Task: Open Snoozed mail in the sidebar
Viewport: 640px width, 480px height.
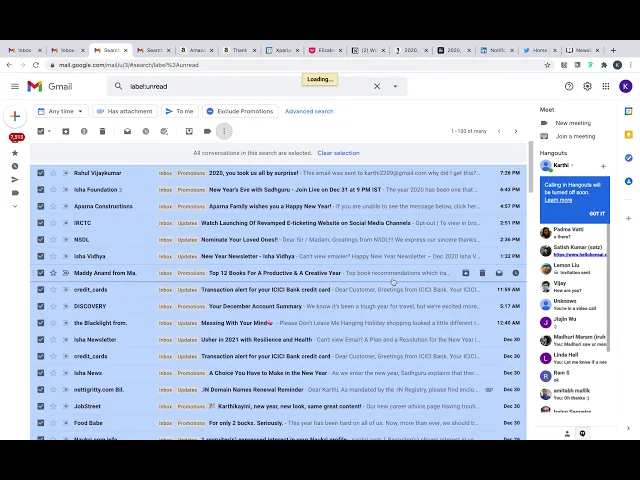Action: click(x=15, y=166)
